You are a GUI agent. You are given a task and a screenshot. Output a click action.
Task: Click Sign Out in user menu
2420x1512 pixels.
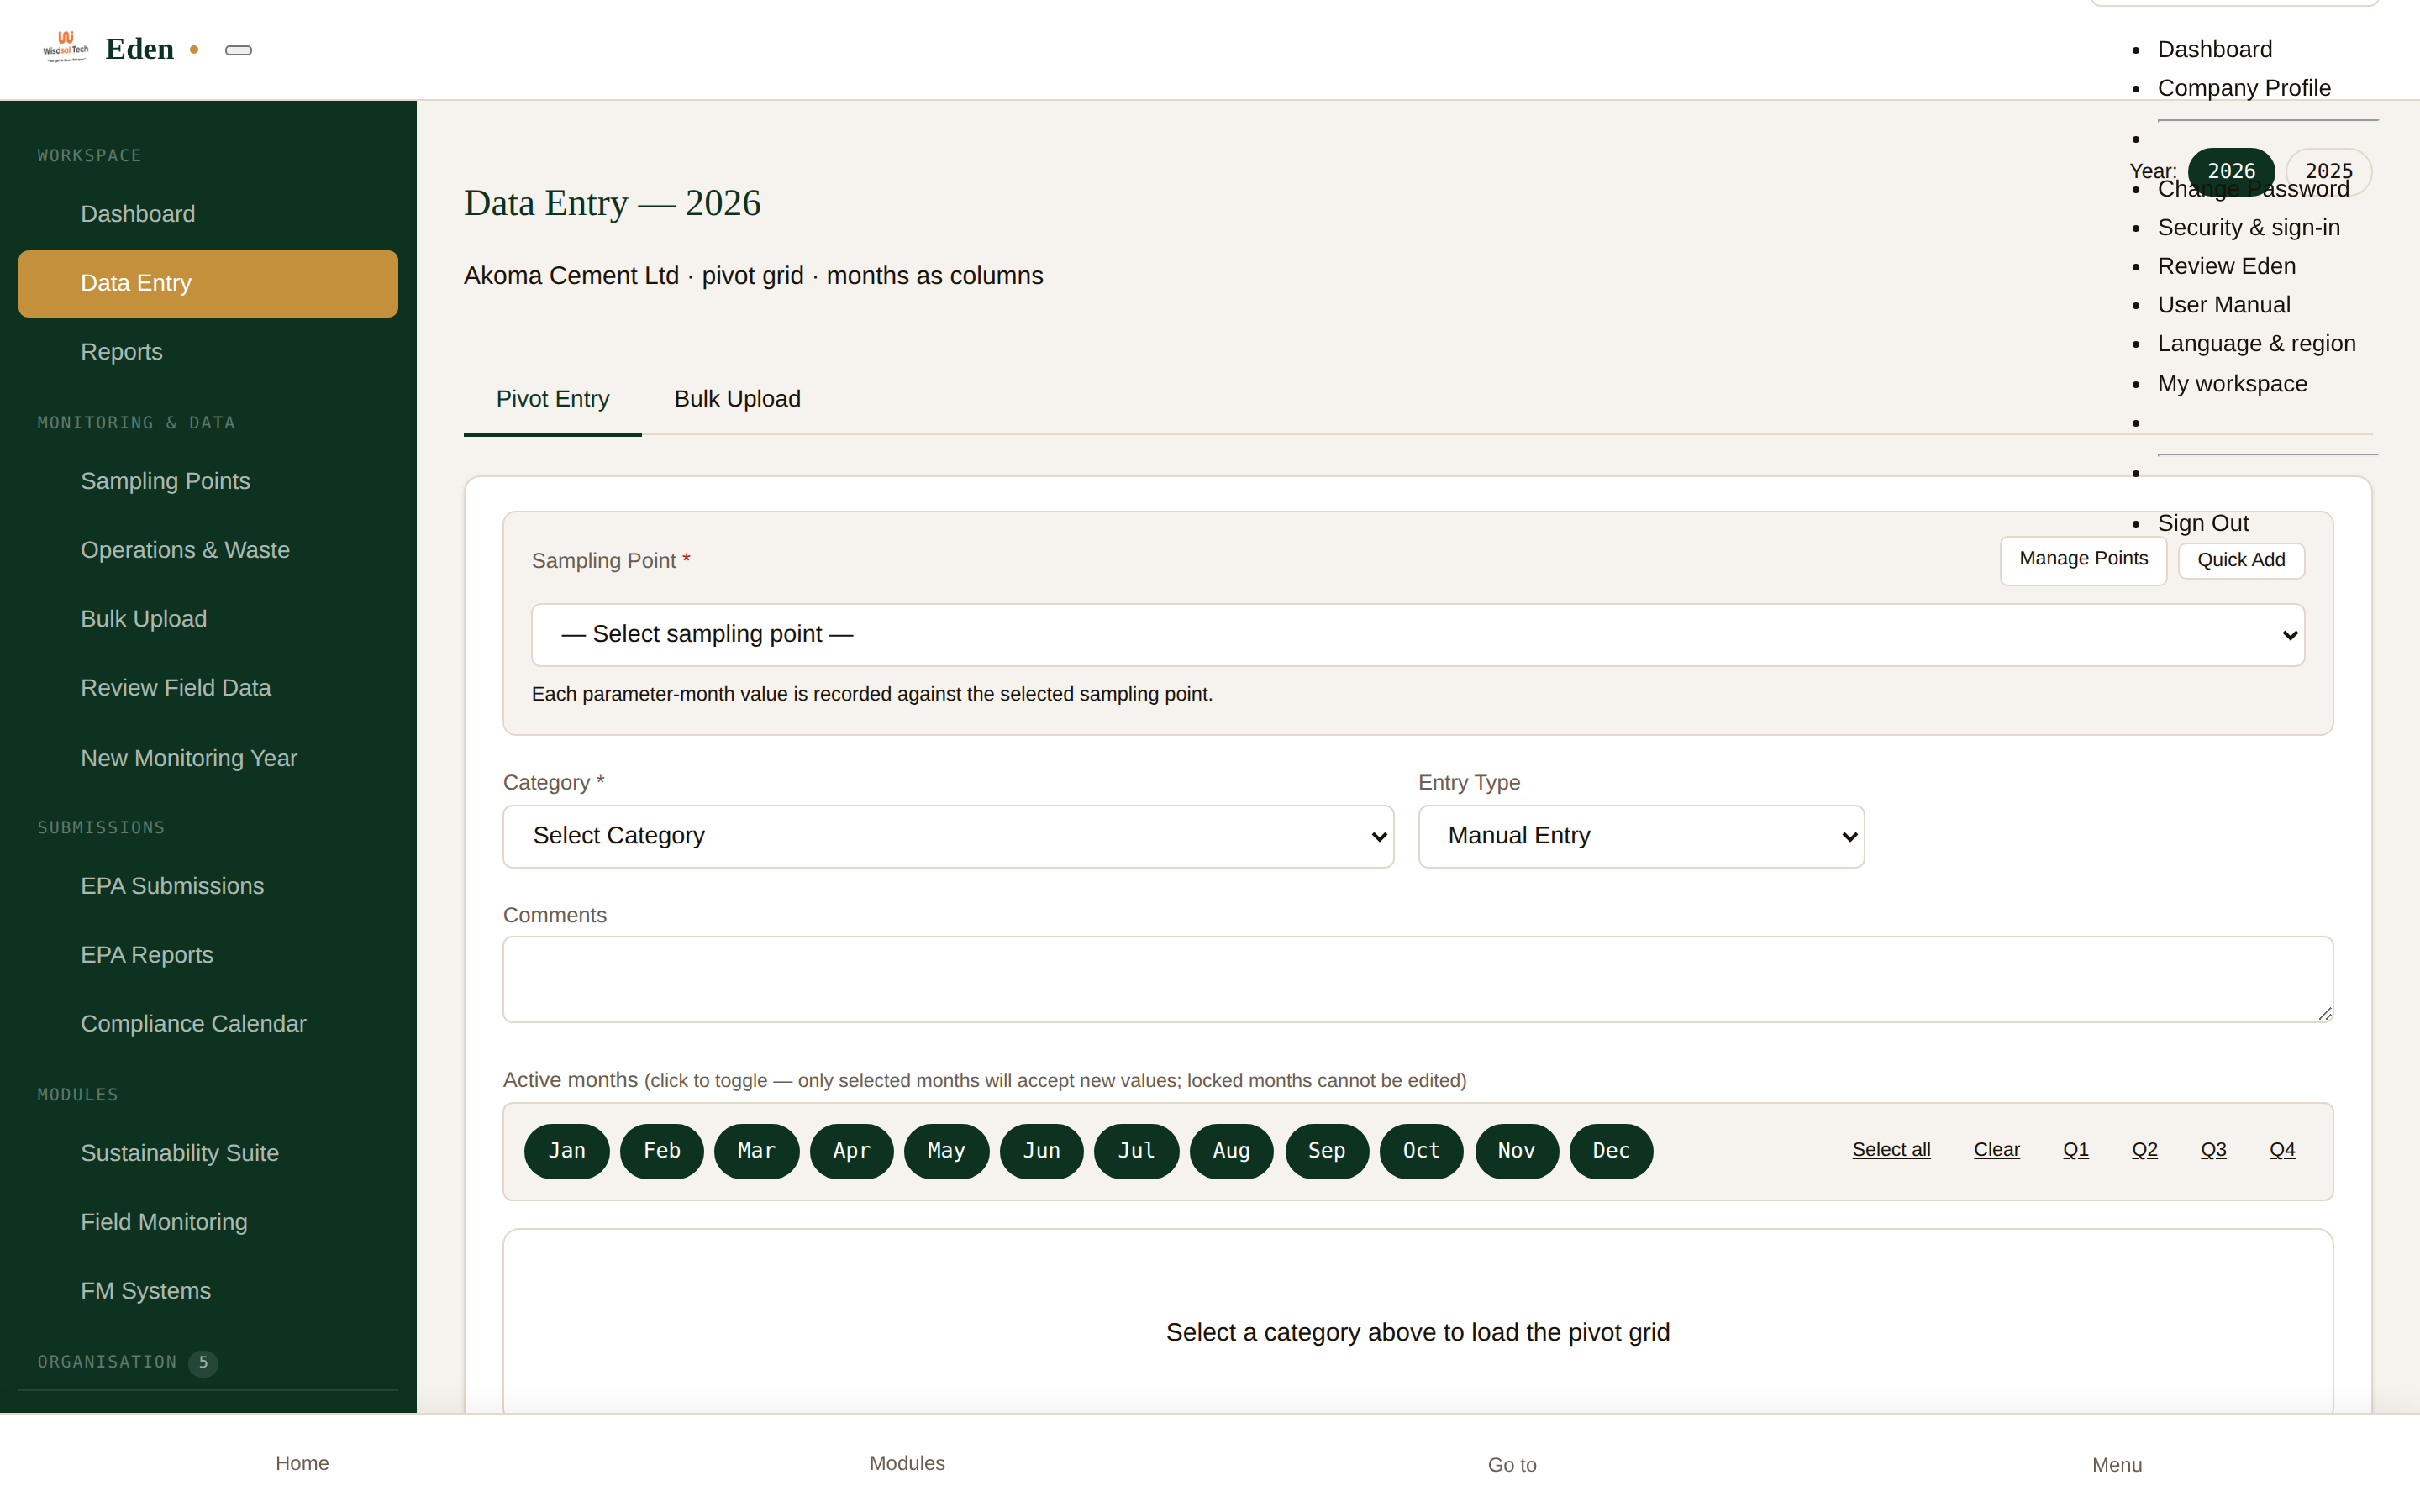click(2203, 524)
